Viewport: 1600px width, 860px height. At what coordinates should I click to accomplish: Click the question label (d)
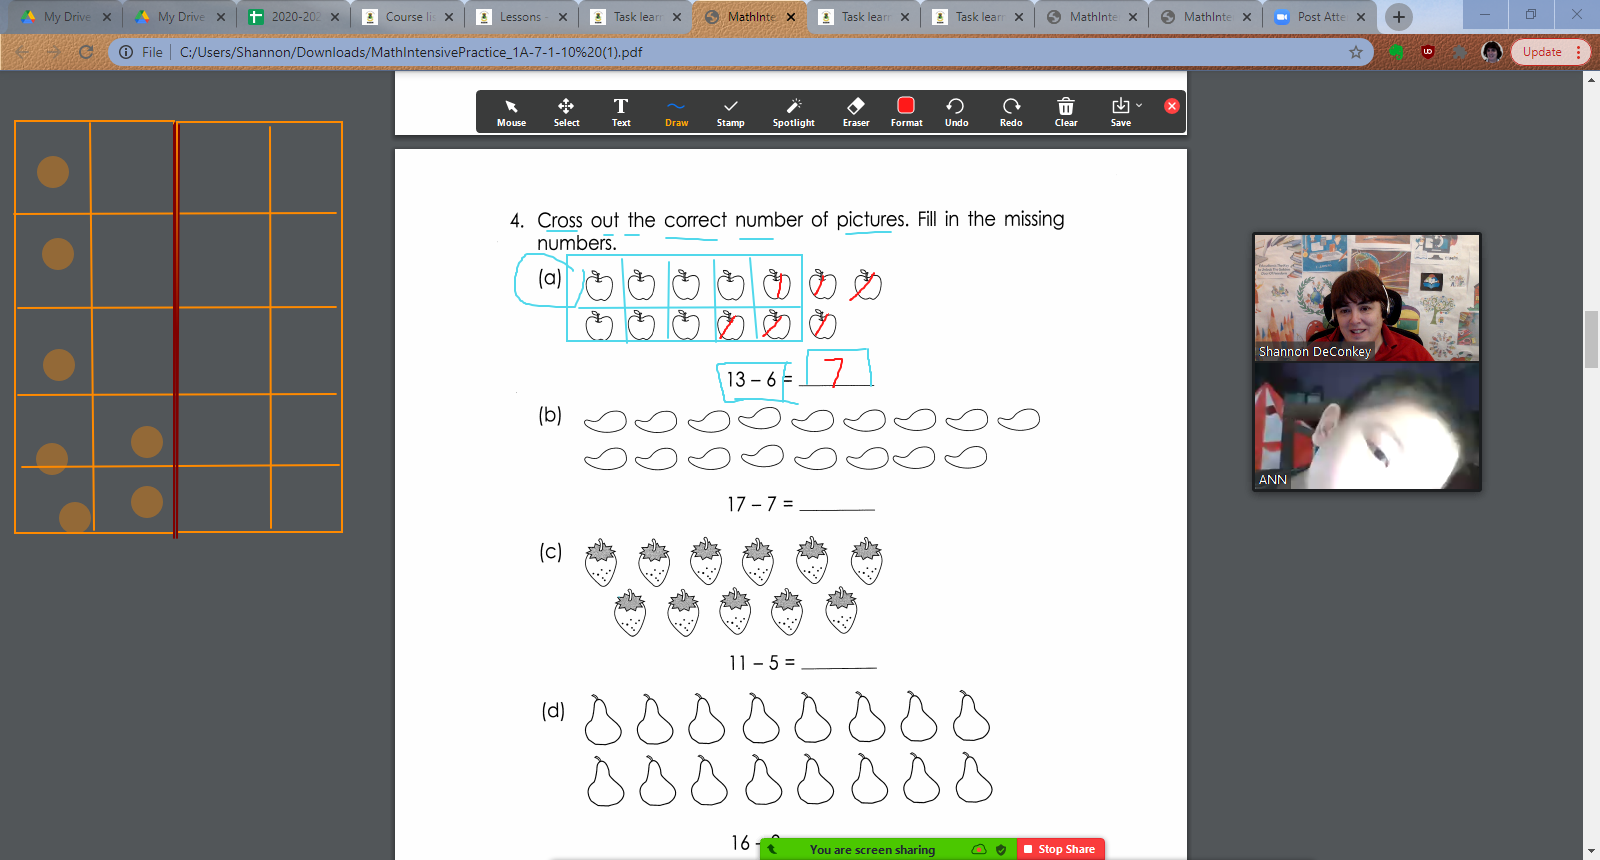click(x=553, y=710)
